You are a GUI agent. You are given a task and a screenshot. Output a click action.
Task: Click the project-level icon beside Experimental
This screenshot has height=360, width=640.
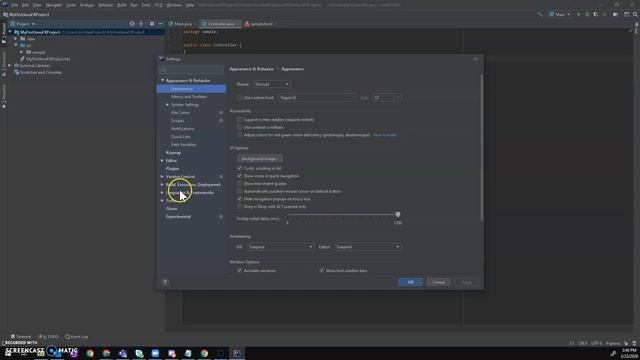221,217
